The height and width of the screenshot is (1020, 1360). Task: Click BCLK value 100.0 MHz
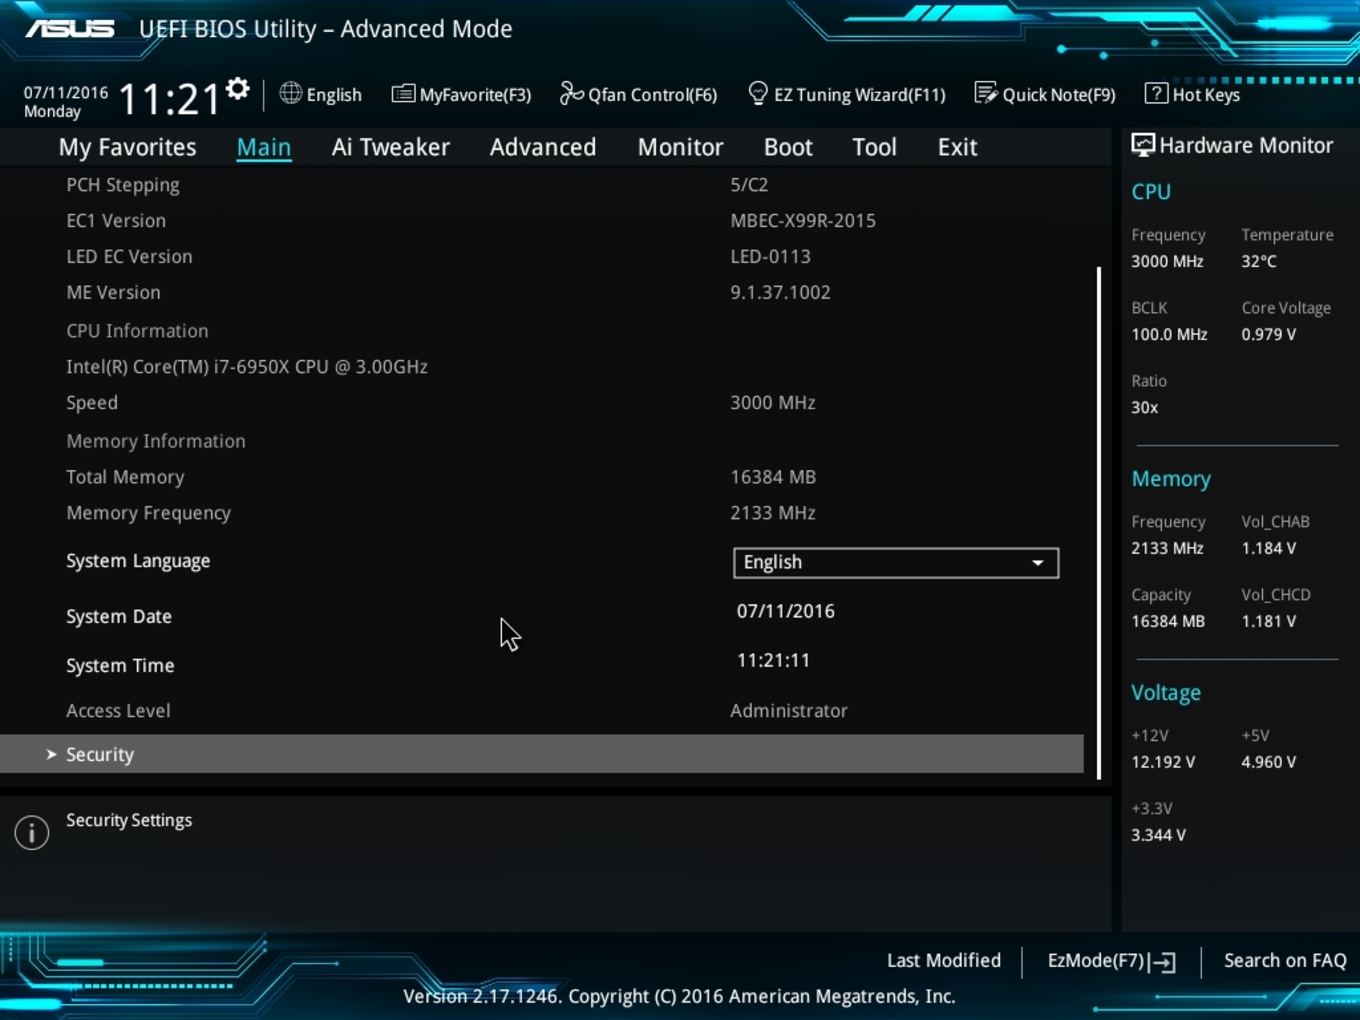[1169, 334]
